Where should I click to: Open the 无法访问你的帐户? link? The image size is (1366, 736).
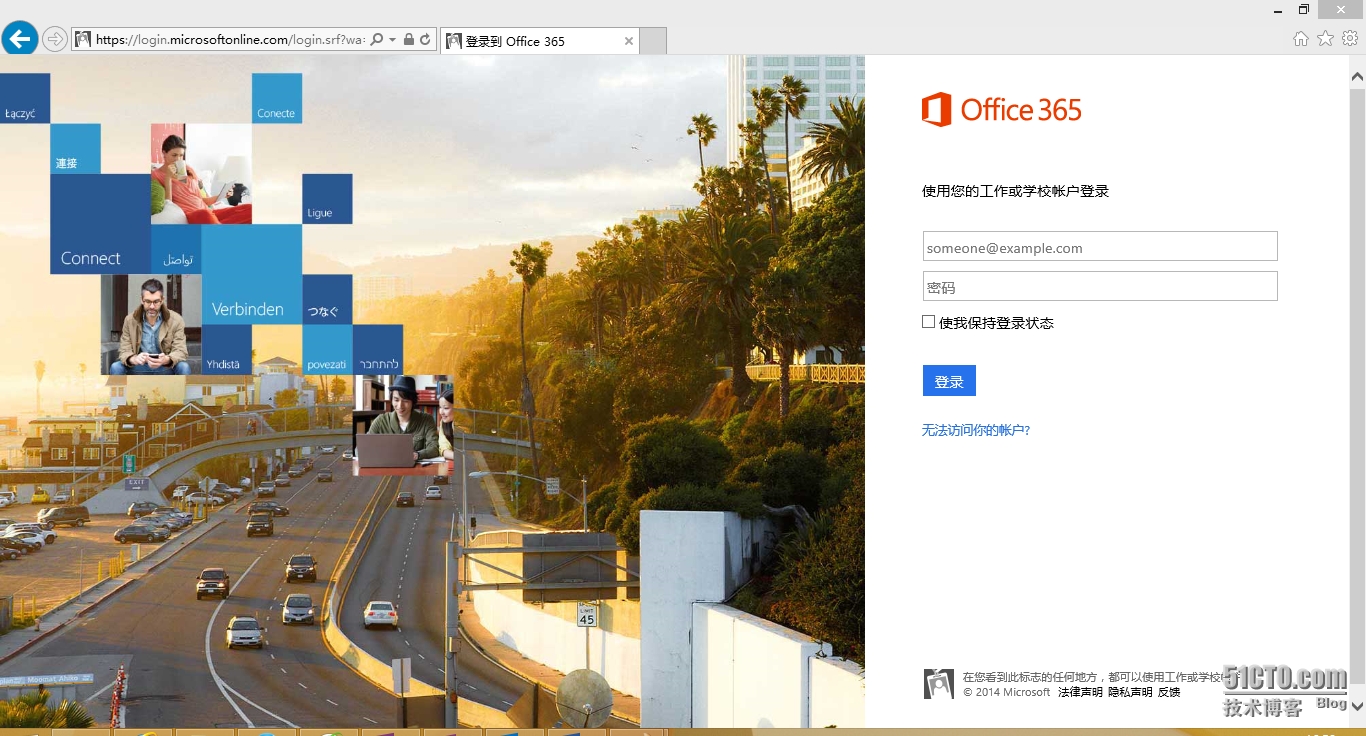[x=975, y=430]
